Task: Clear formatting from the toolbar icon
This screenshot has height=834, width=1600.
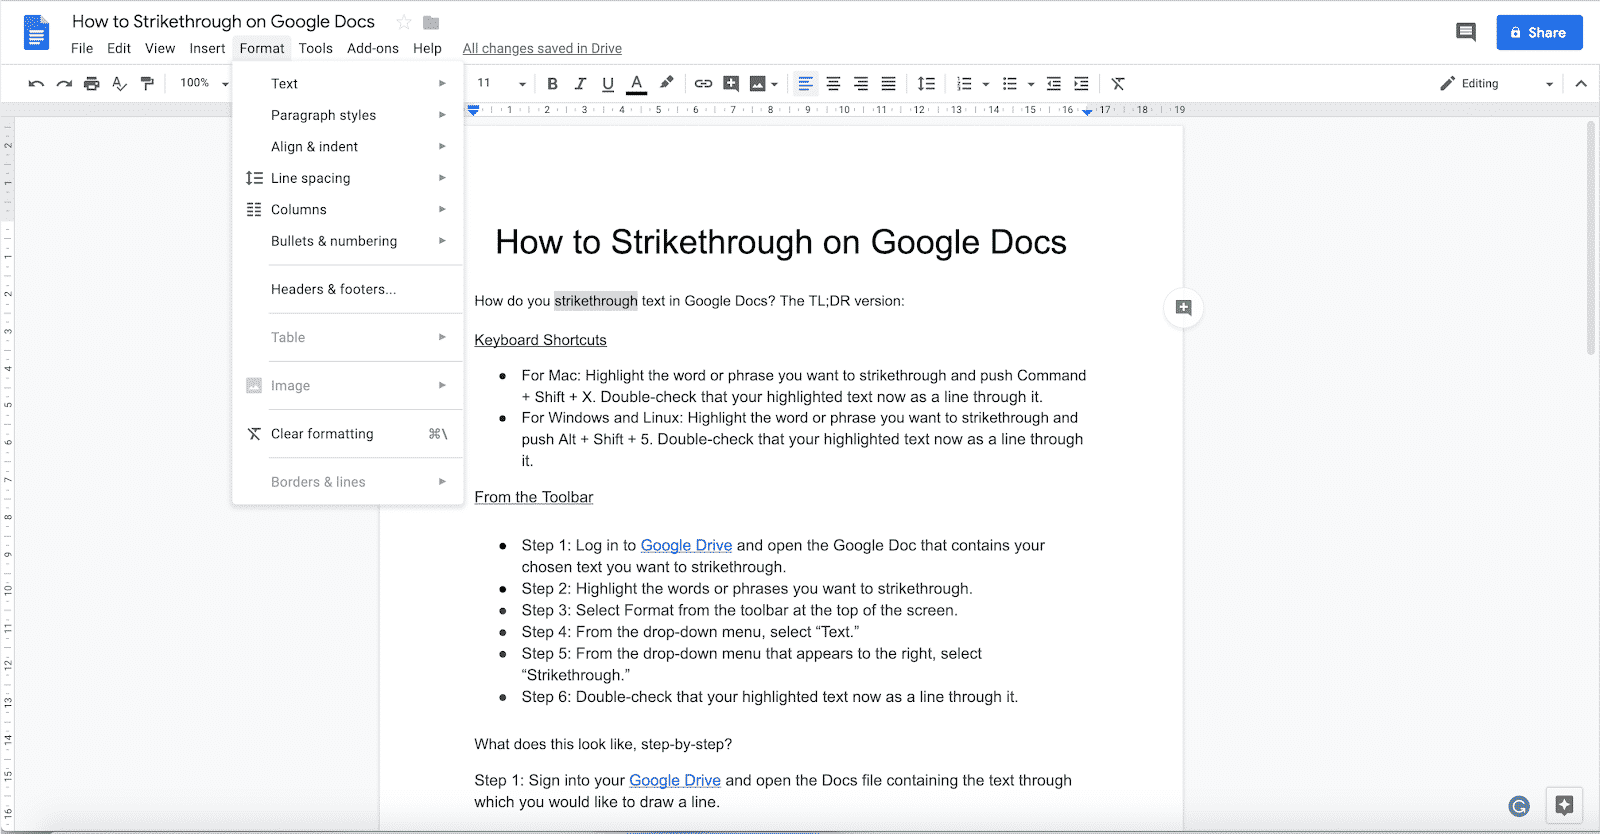Action: click(1118, 84)
